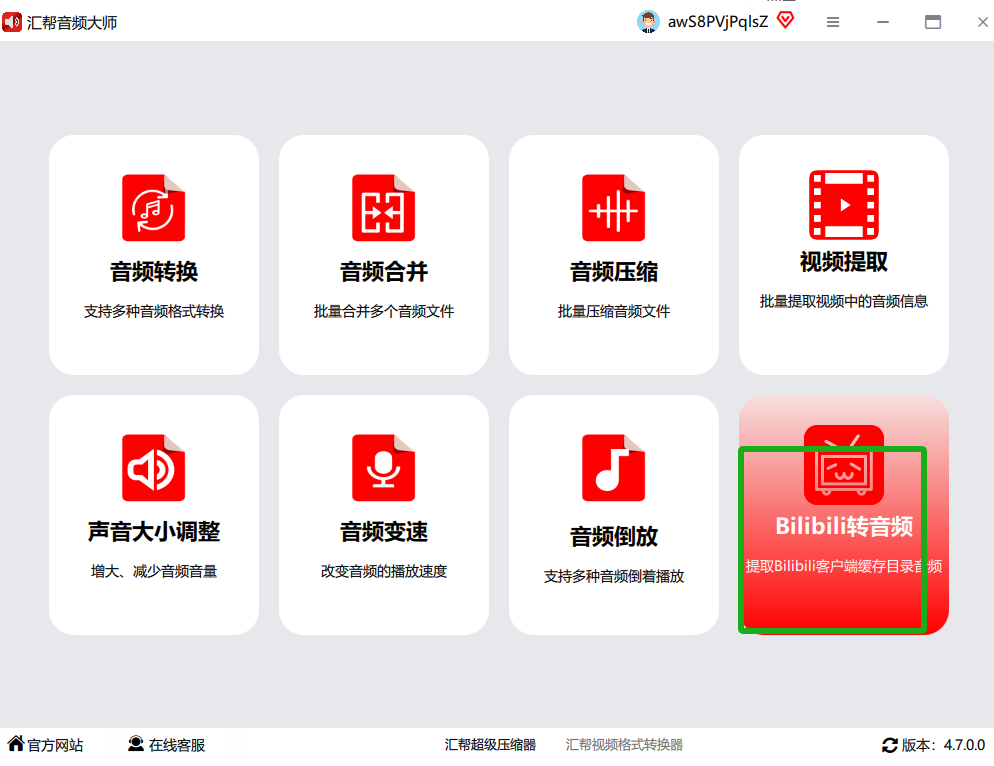Click the 音频转换 title text
994x766 pixels.
[x=153, y=271]
